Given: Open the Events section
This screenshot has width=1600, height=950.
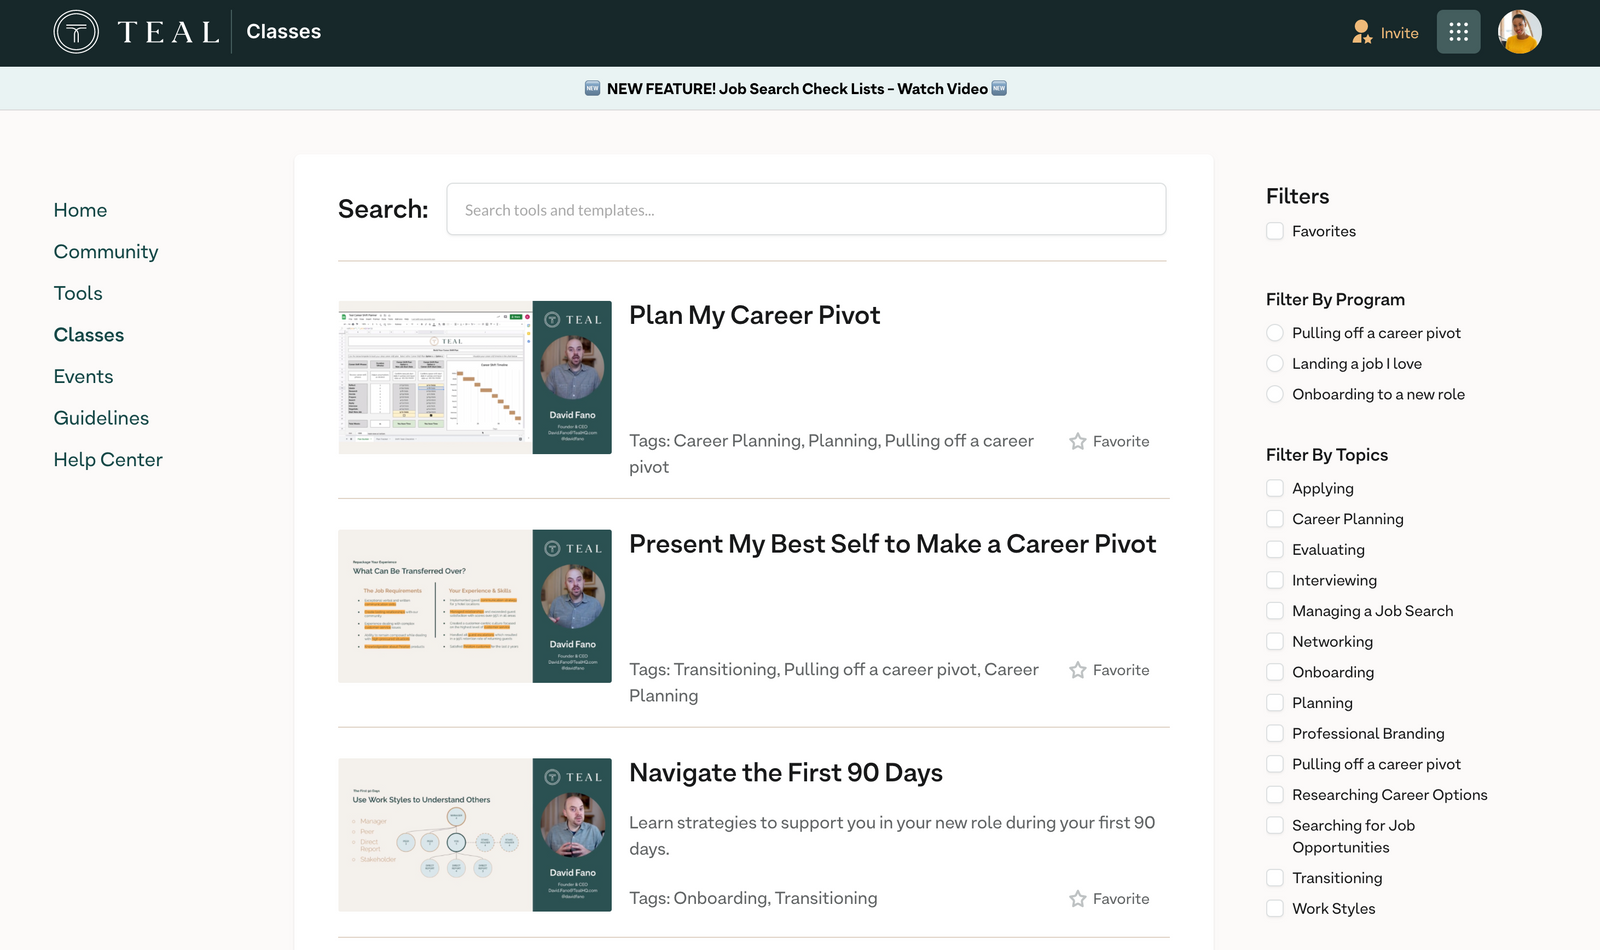Looking at the screenshot, I should [x=83, y=376].
